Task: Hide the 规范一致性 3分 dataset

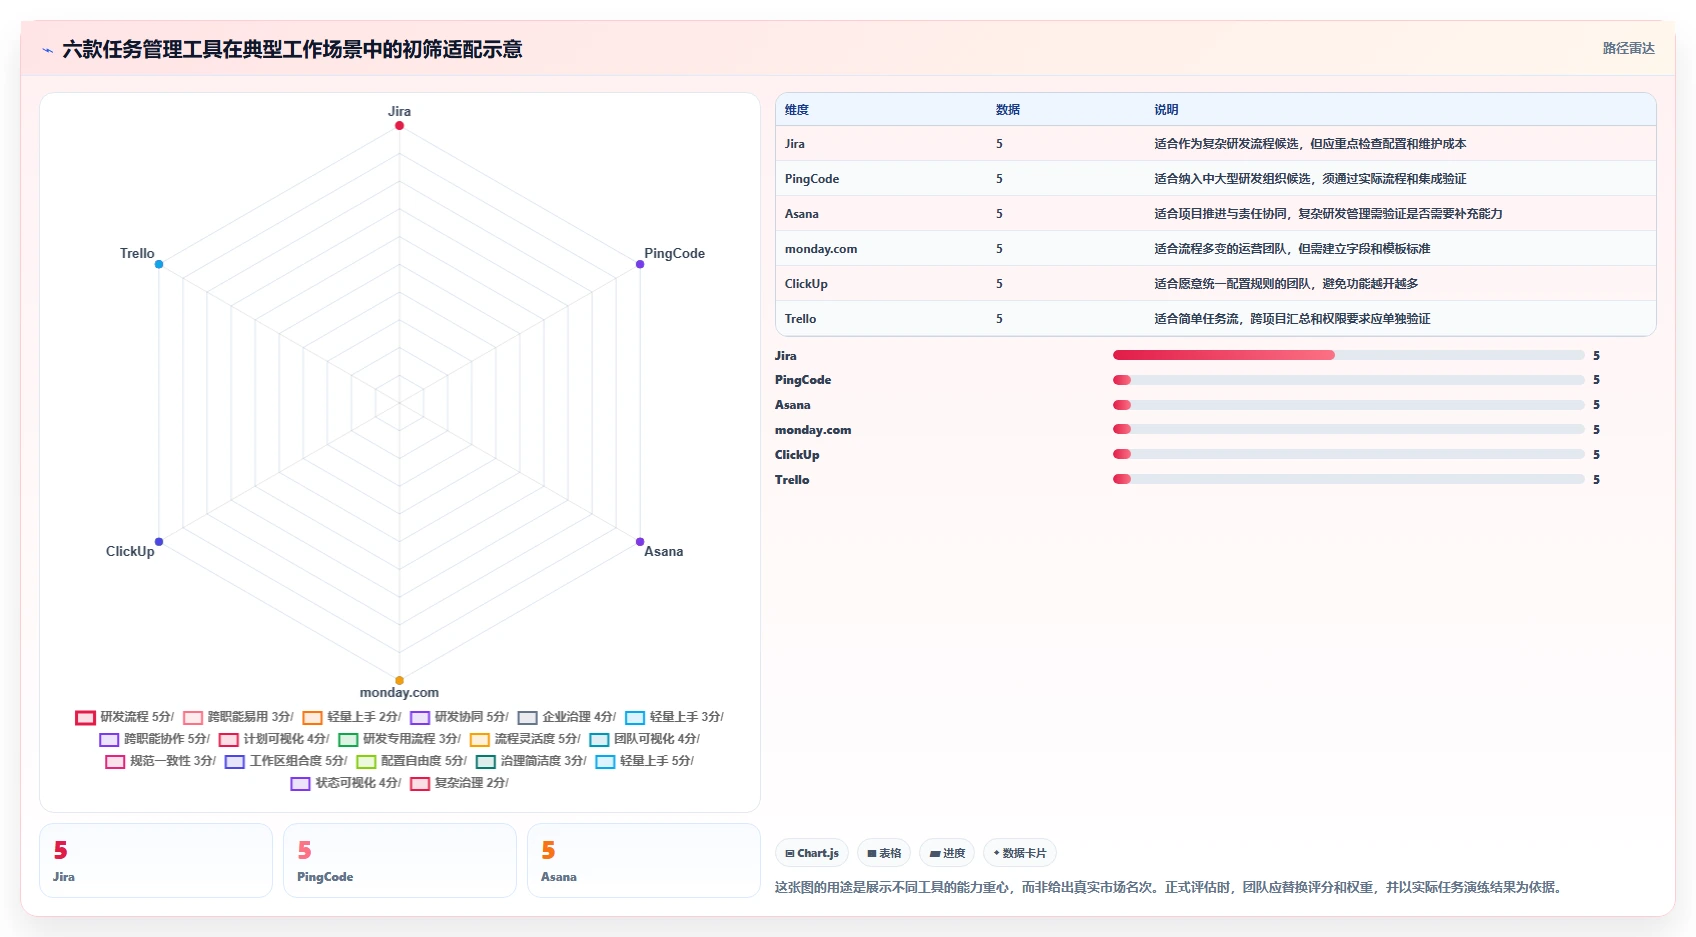Action: coord(161,761)
